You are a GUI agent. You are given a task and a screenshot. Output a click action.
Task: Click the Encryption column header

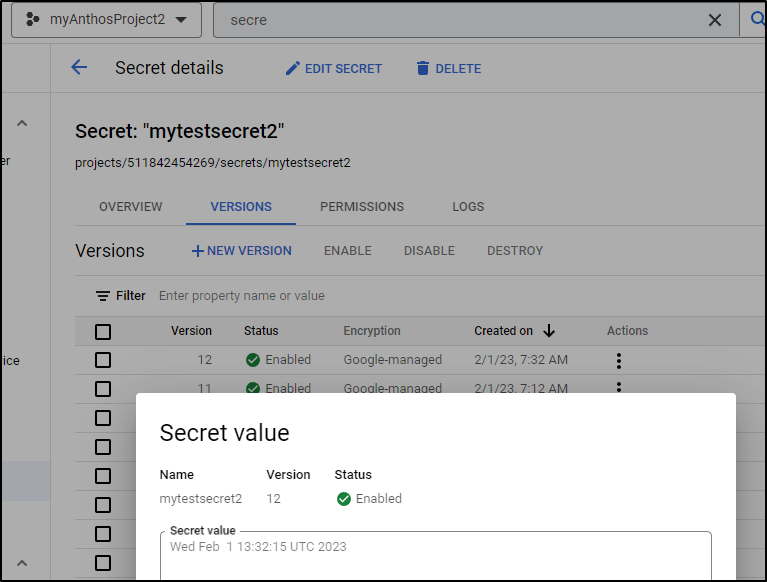372,331
